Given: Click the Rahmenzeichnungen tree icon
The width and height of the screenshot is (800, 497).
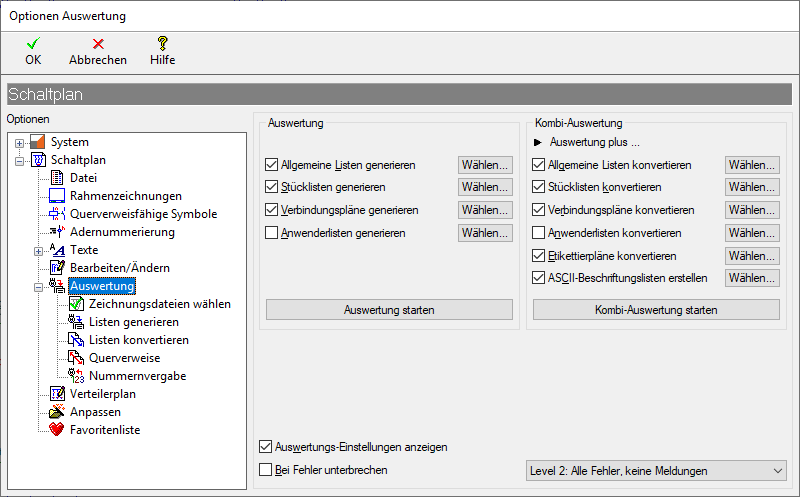Looking at the screenshot, I should (x=57, y=196).
